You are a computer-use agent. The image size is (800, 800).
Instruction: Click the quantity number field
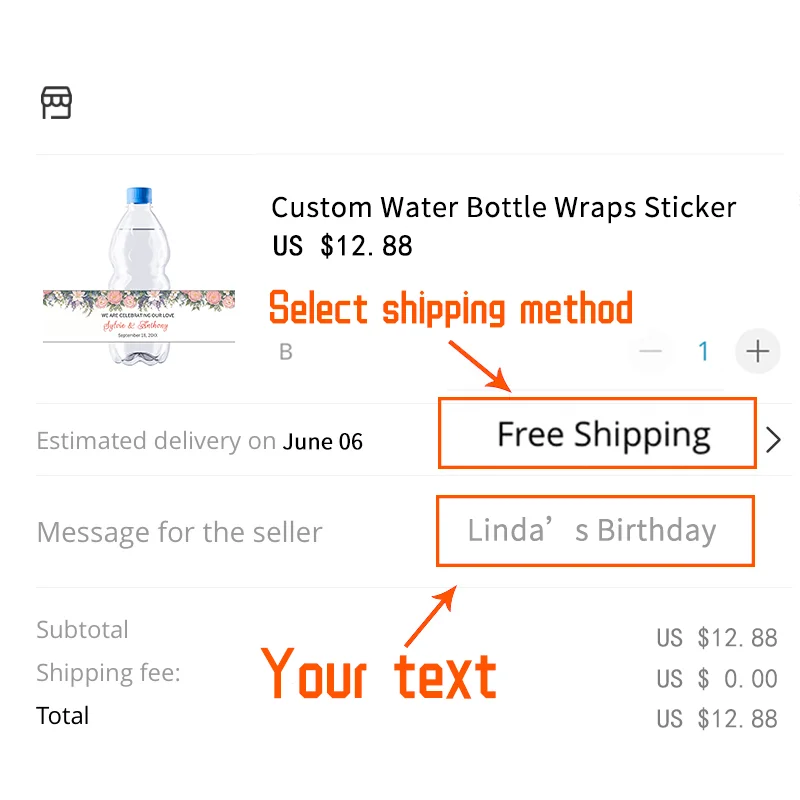point(703,351)
